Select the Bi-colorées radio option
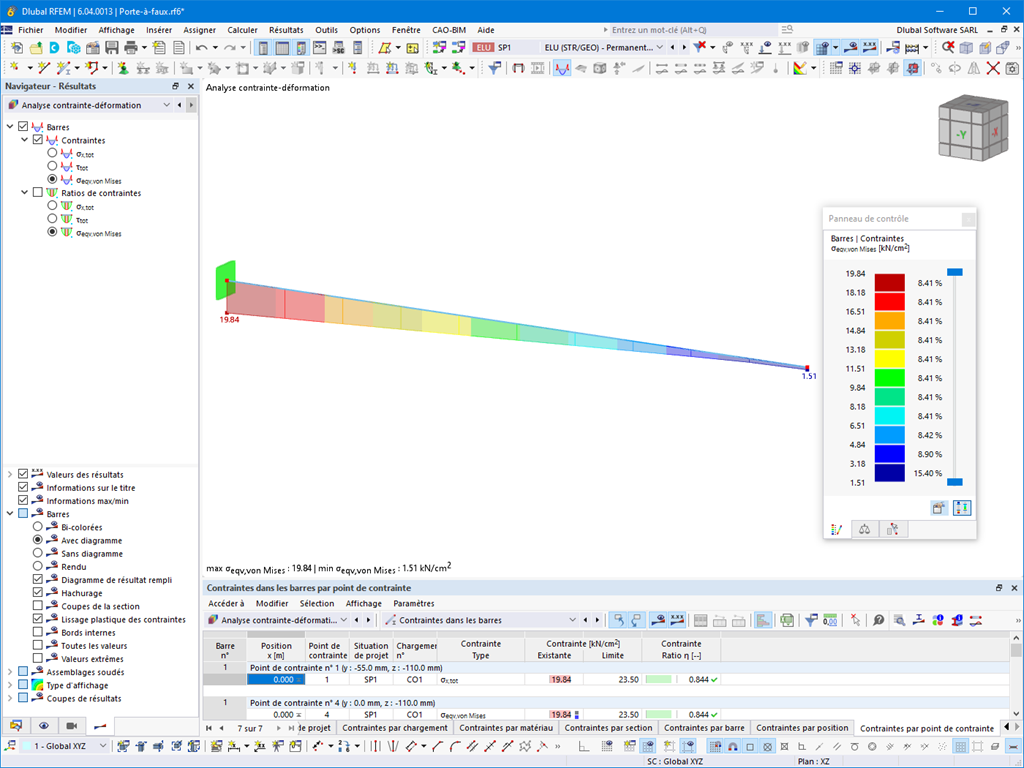The image size is (1024, 768). [38, 526]
